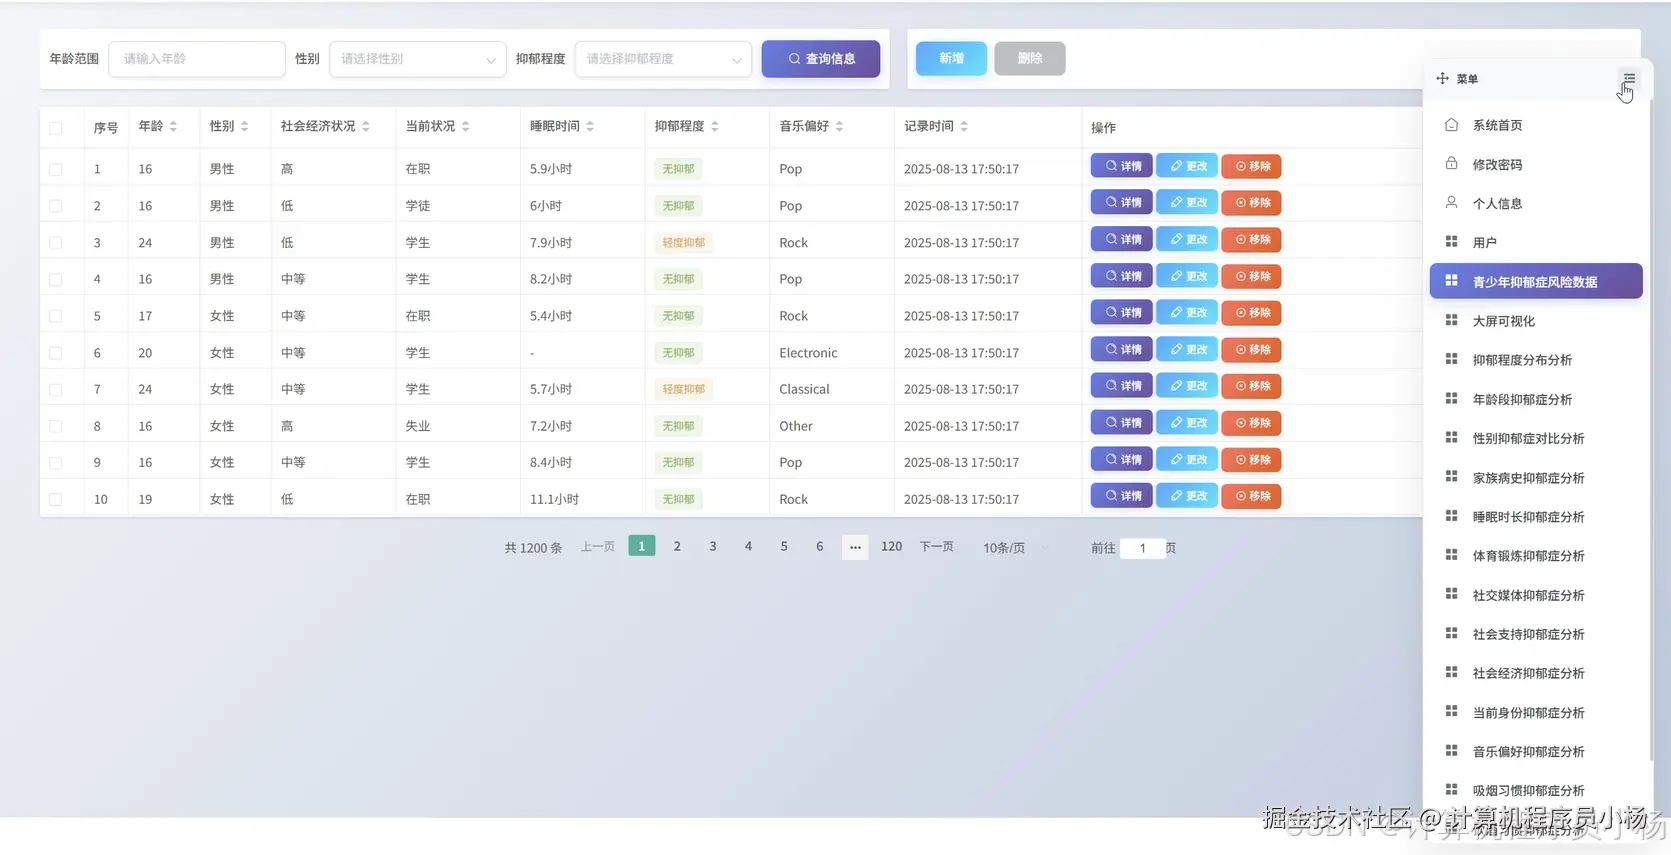Click the hamburger menu collapse icon
The width and height of the screenshot is (1671, 855).
coord(1629,78)
